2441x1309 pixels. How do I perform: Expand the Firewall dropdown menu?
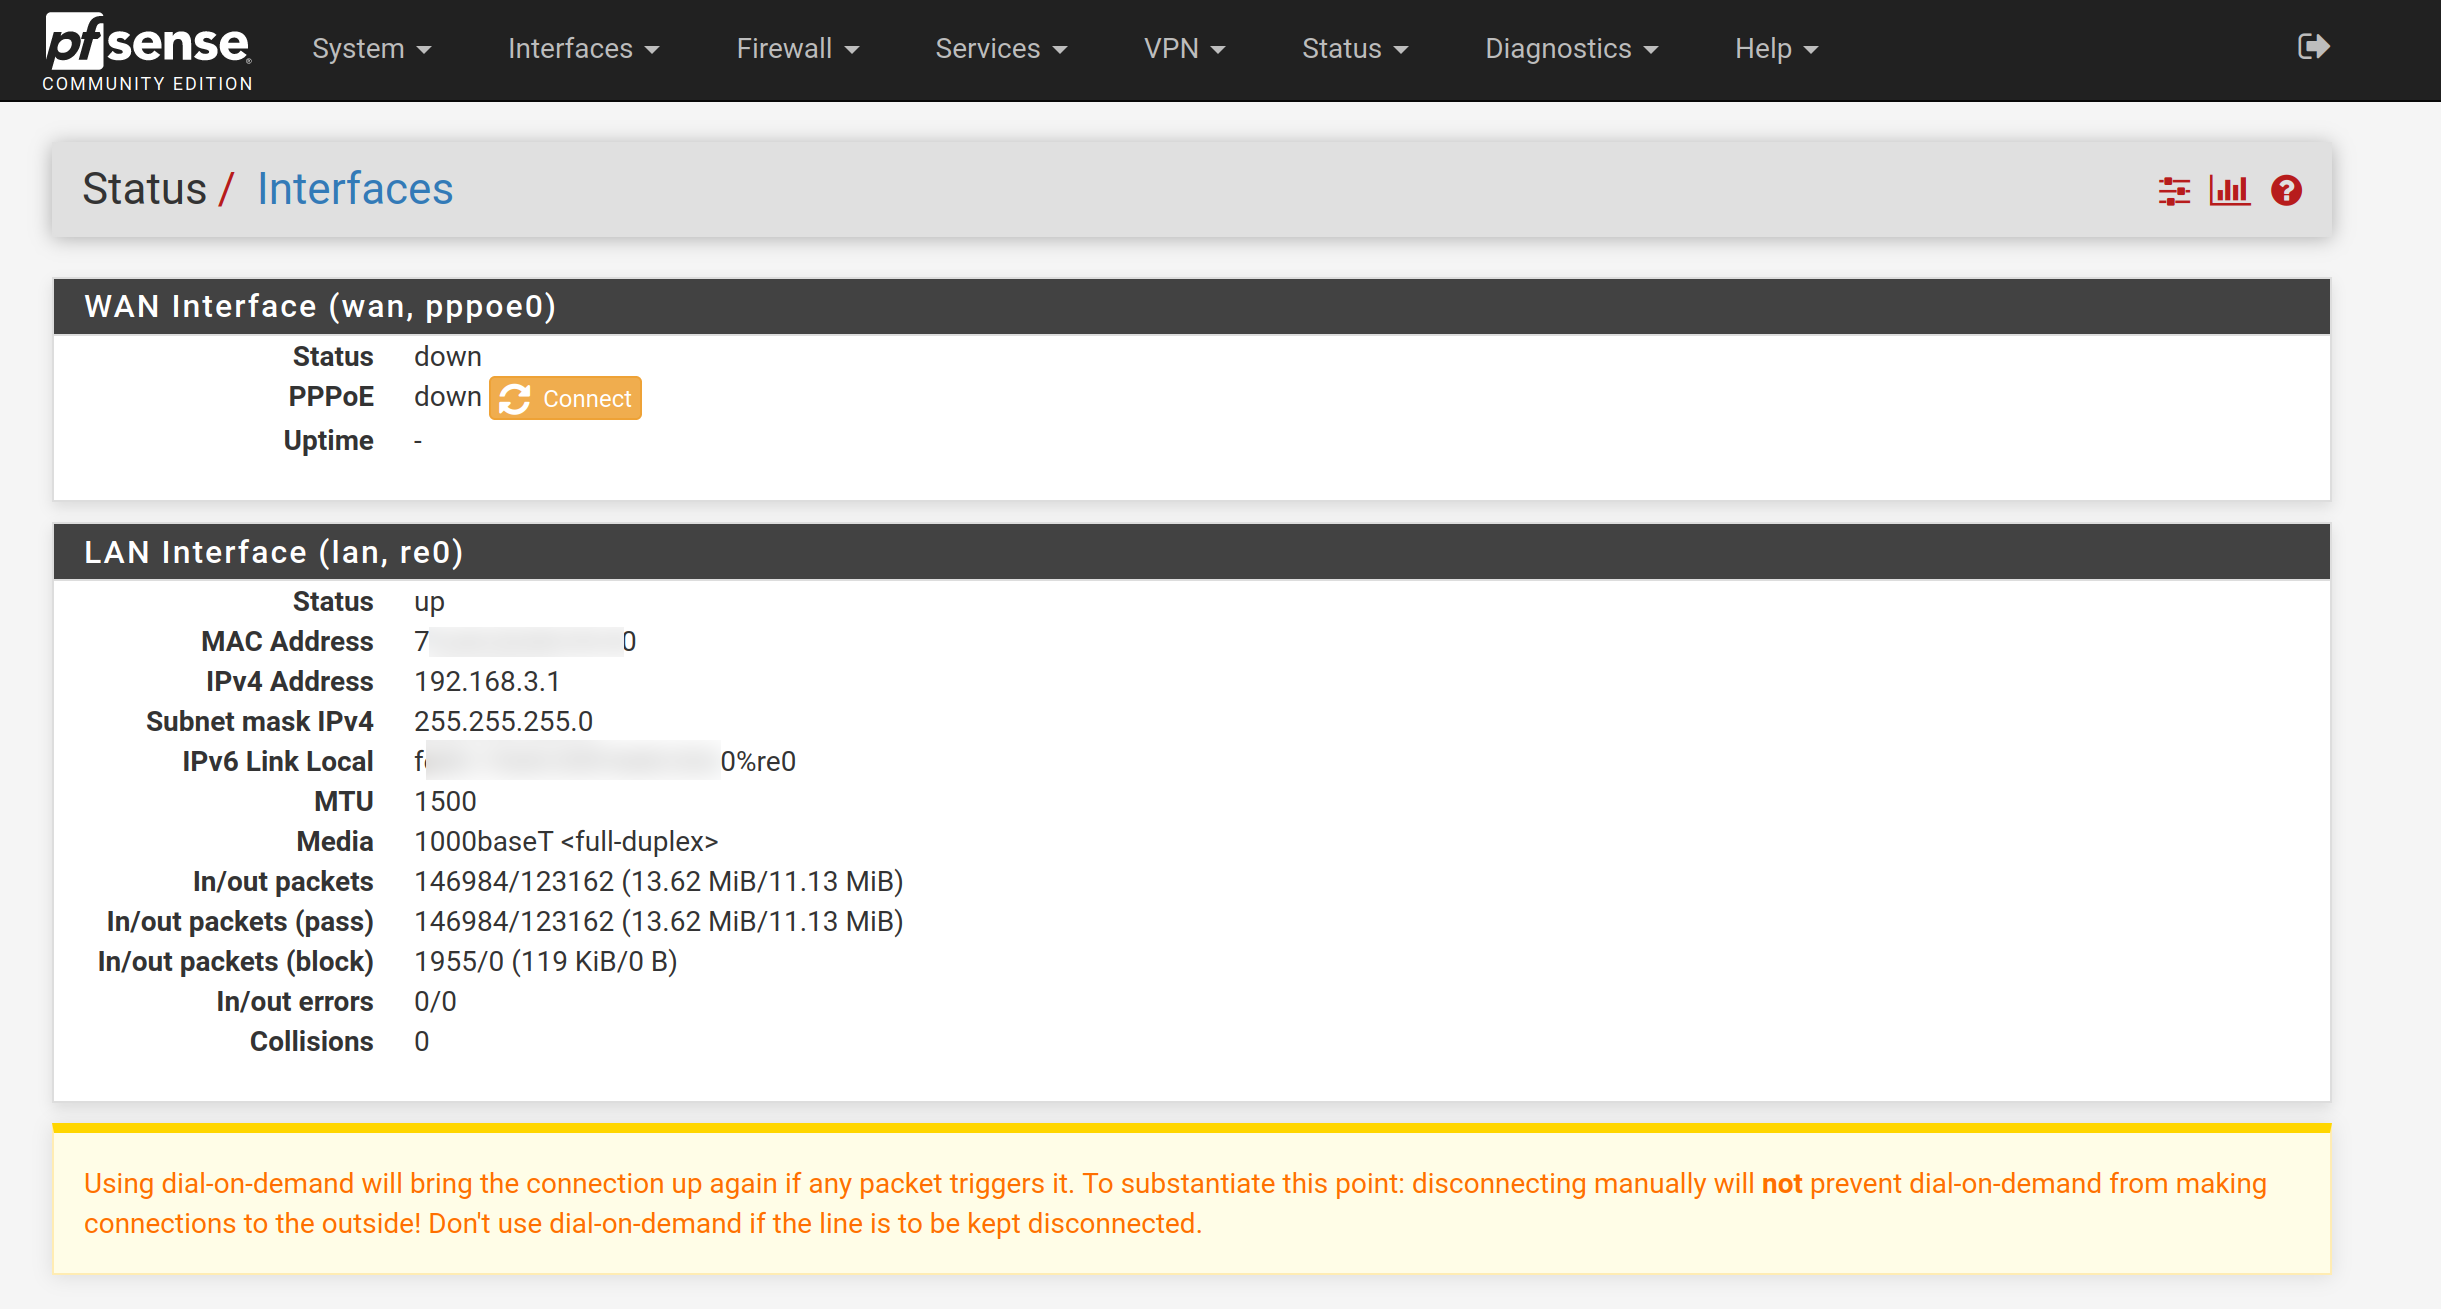click(x=797, y=48)
